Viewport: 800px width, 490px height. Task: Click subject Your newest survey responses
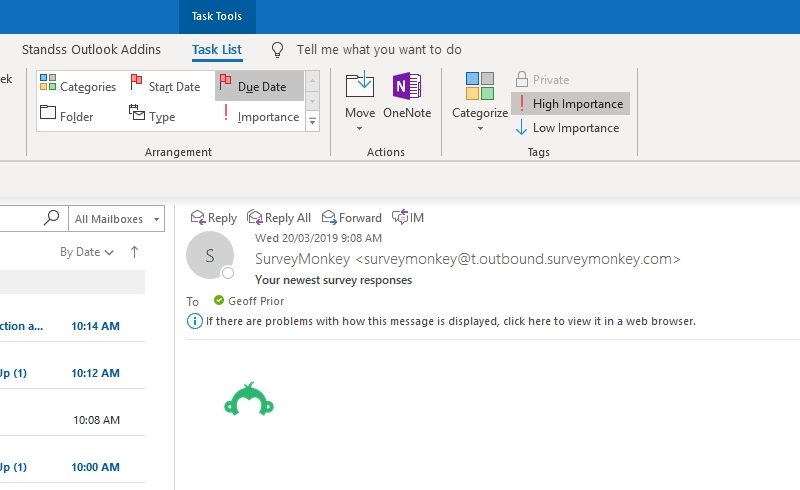coord(334,280)
